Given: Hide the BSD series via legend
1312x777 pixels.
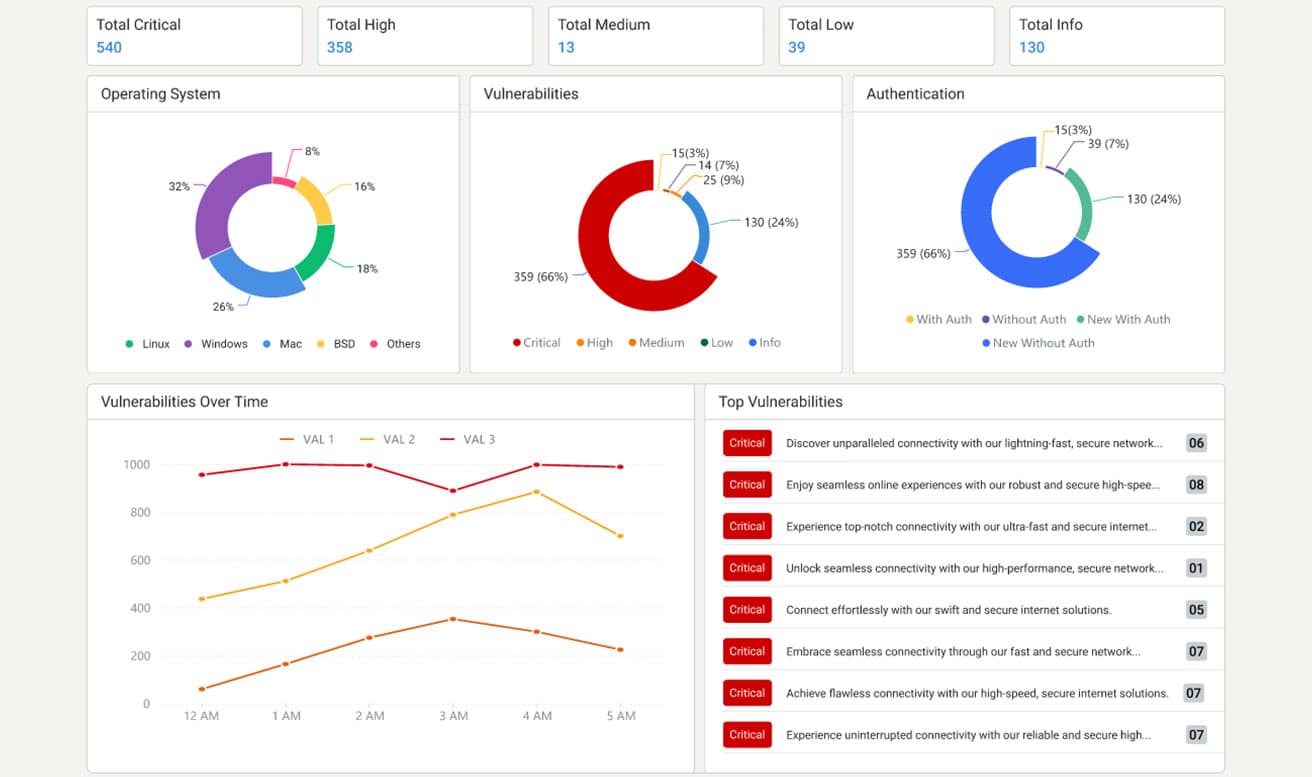Looking at the screenshot, I should (x=336, y=344).
